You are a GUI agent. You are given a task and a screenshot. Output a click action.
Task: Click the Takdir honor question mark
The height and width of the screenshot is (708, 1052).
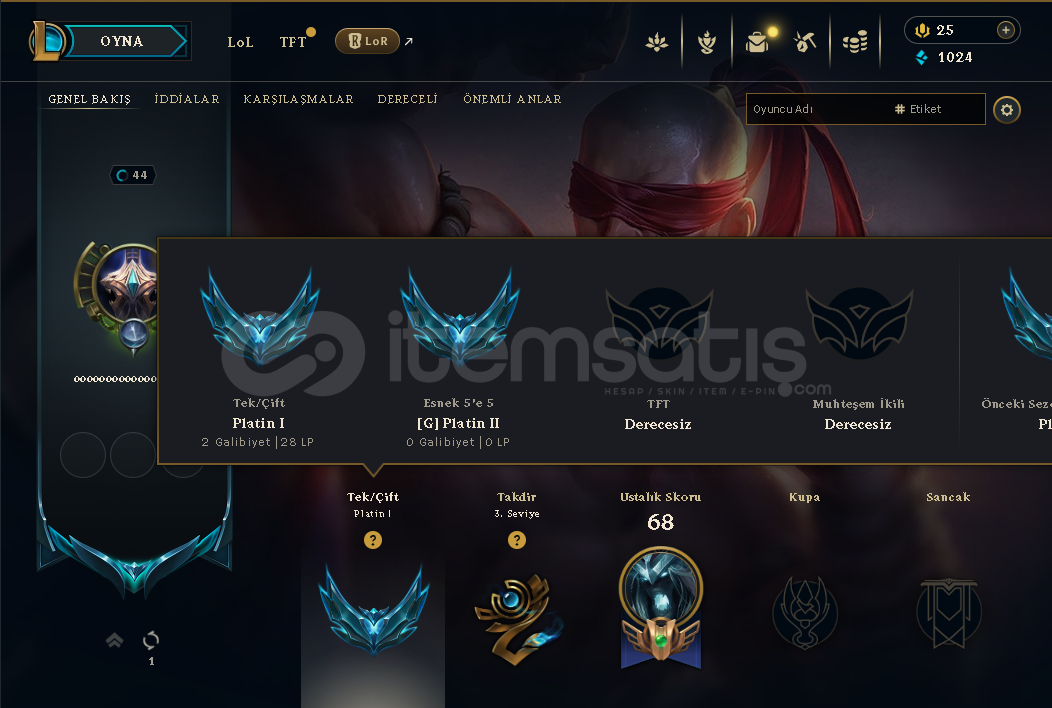(517, 540)
